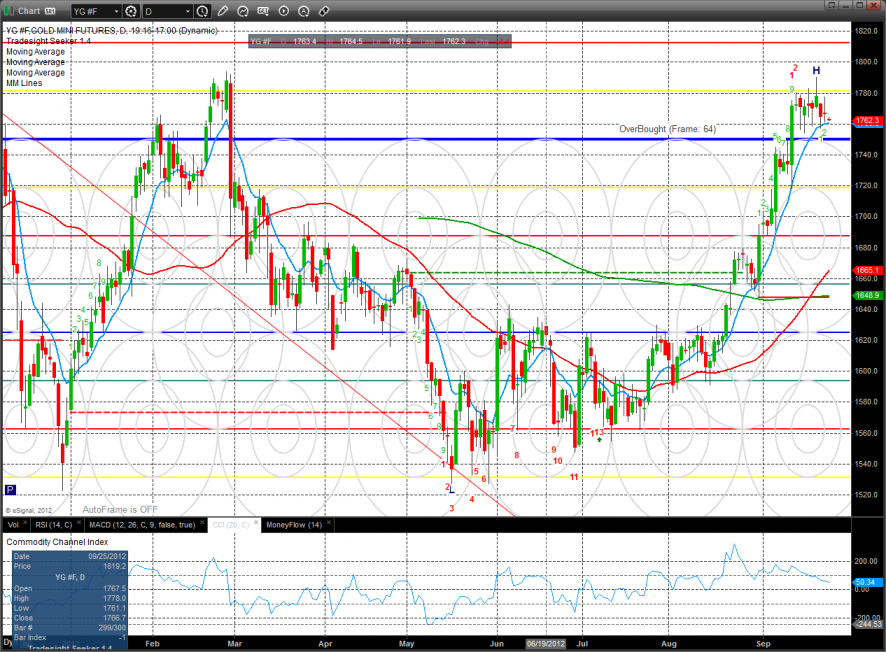Click the interval clock icon

click(x=203, y=12)
